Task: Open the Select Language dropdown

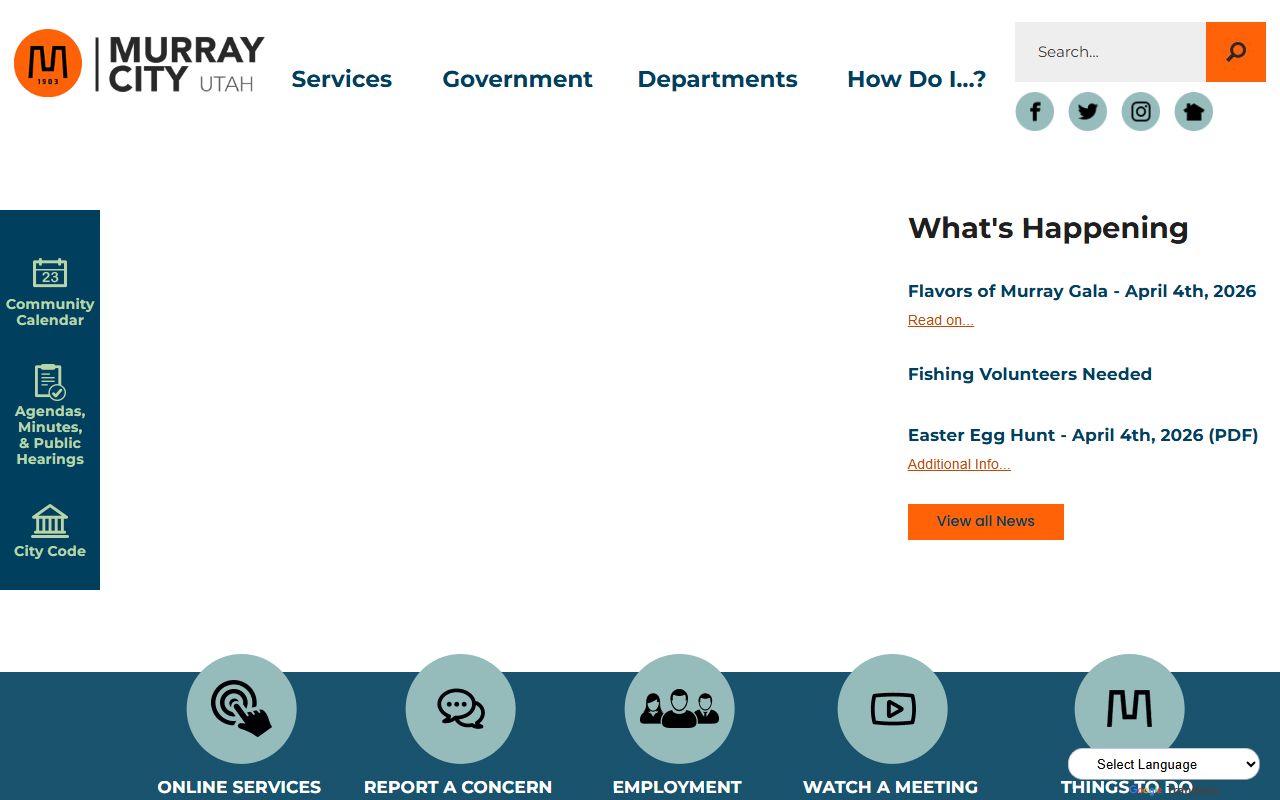Action: point(1164,764)
